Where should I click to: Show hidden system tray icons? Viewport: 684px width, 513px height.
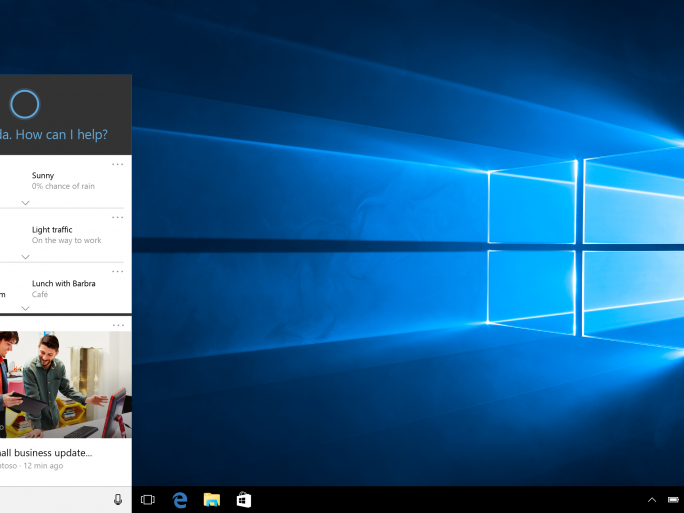[652, 500]
